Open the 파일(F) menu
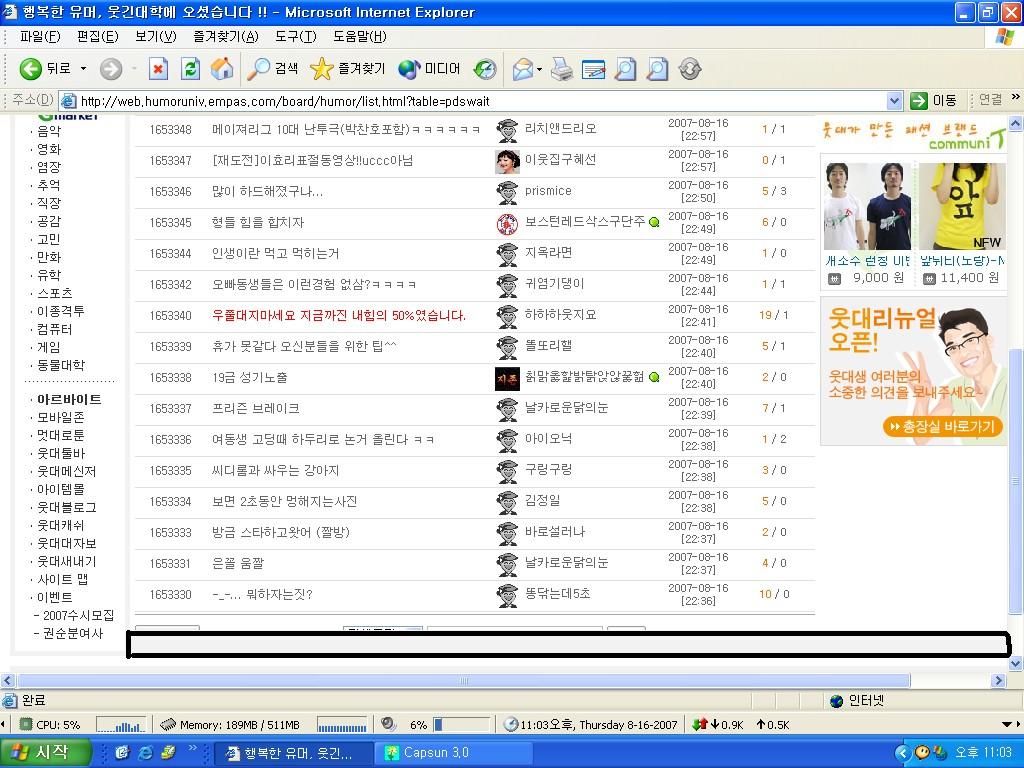The image size is (1024, 768). coord(40,37)
